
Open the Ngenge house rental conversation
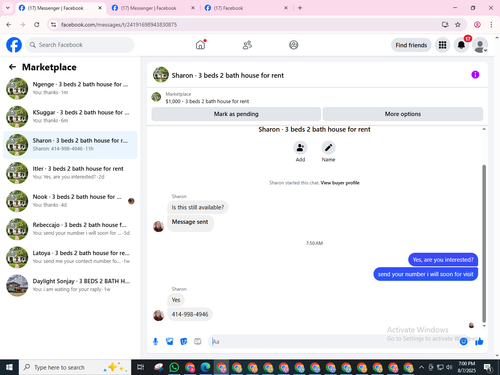pos(70,89)
